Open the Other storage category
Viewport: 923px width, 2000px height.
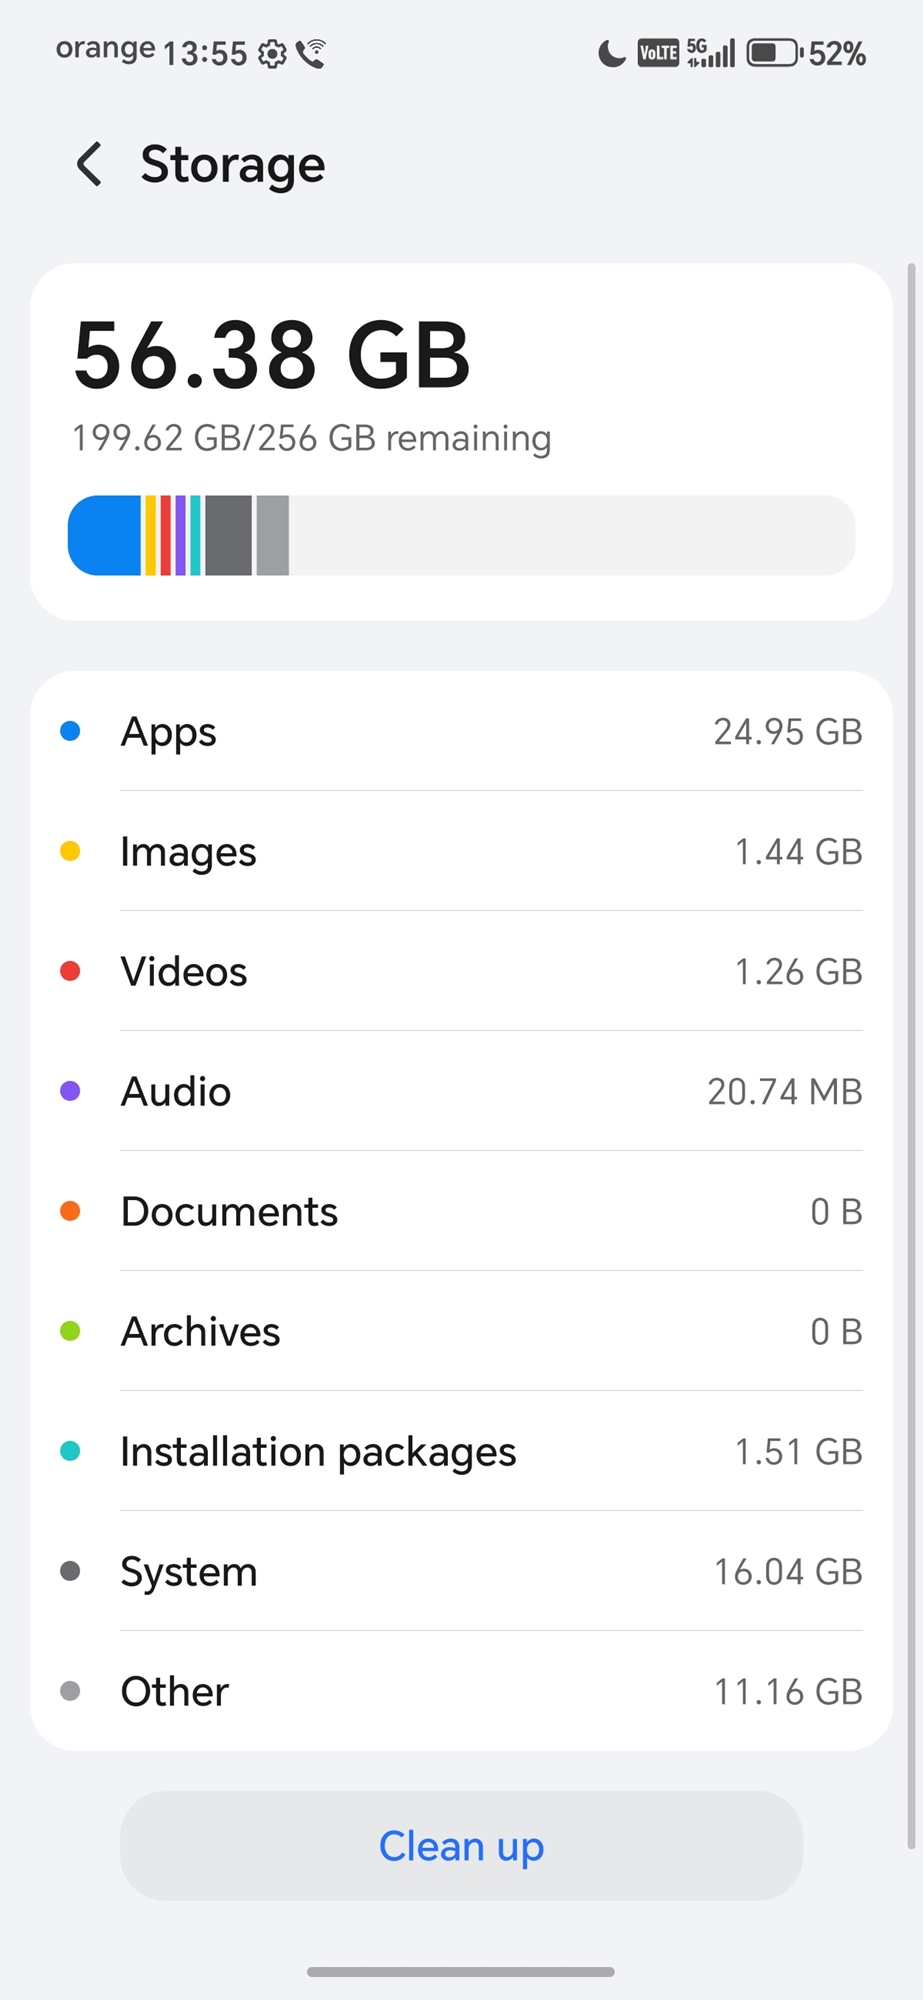[461, 1692]
